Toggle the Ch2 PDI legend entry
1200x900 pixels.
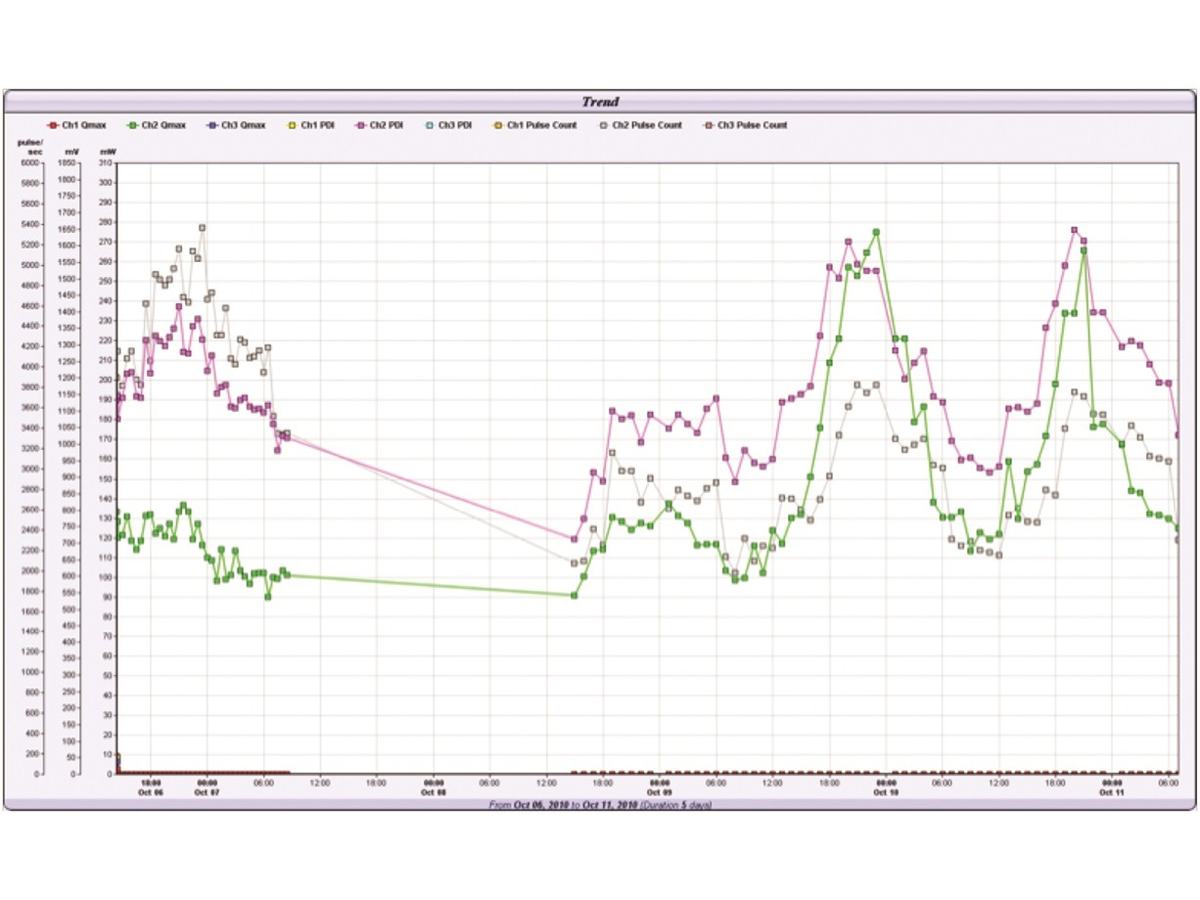coord(380,125)
